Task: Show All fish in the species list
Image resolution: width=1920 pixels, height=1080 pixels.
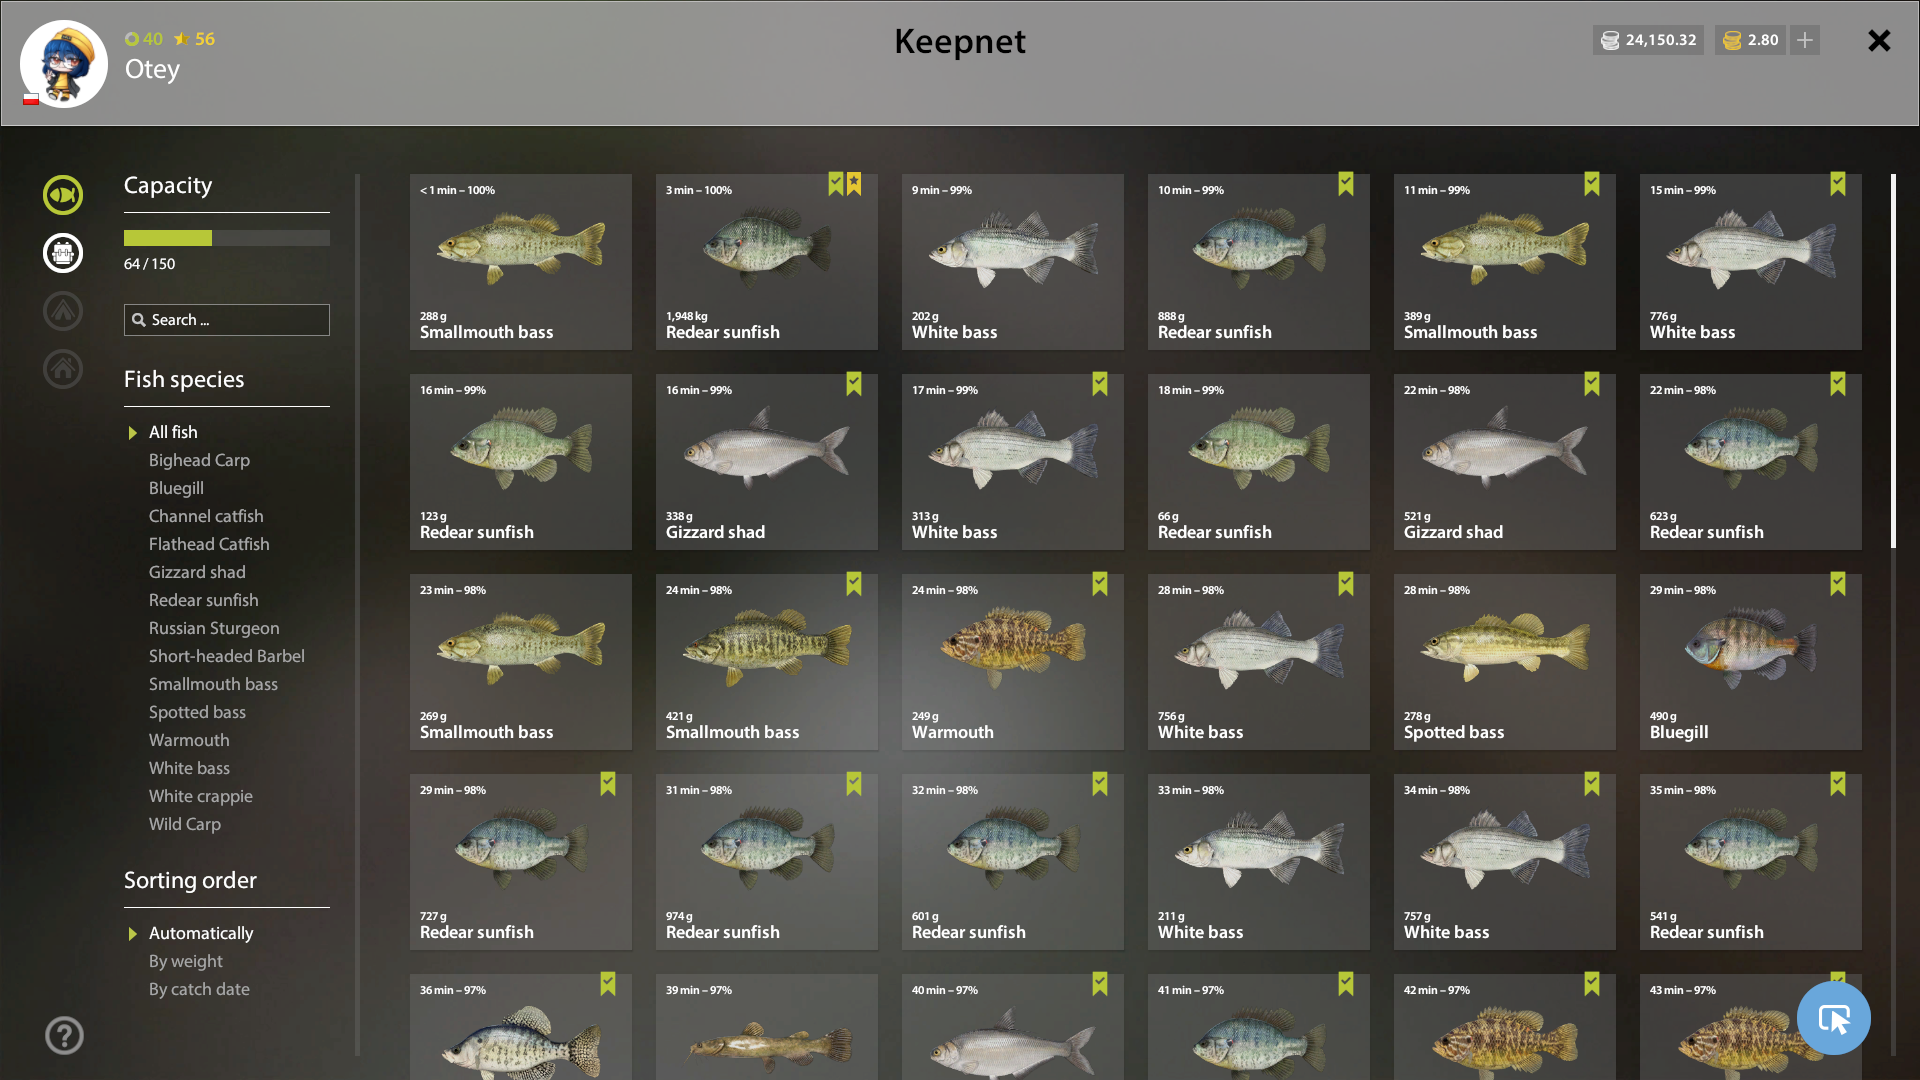Action: [173, 432]
